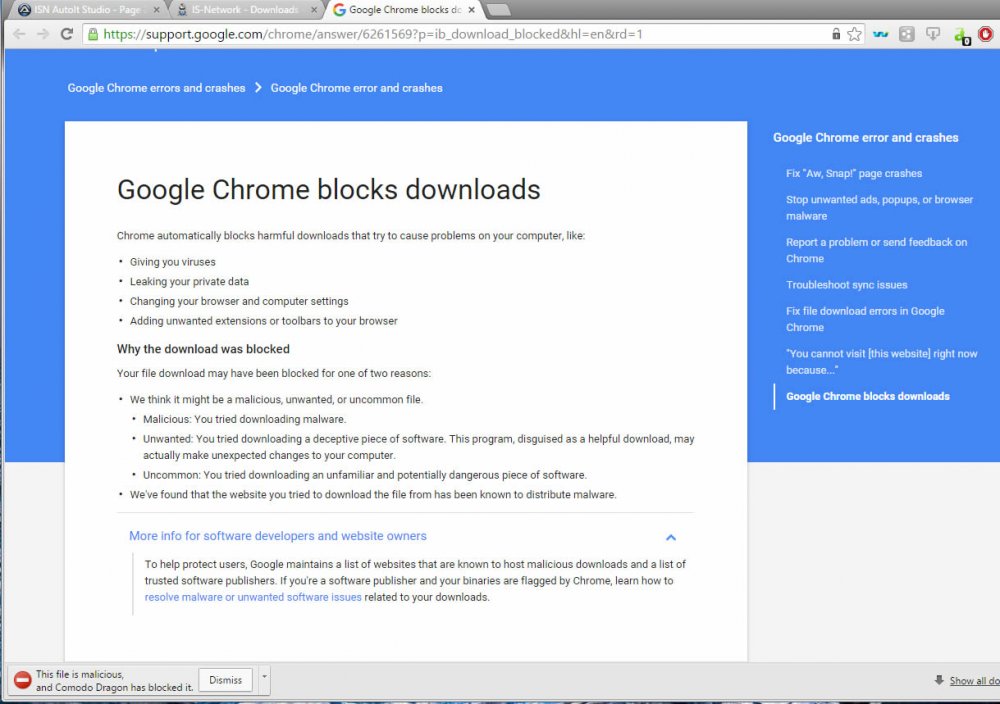
Task: Open "You cannot visit [this website]" link
Action: (881, 362)
